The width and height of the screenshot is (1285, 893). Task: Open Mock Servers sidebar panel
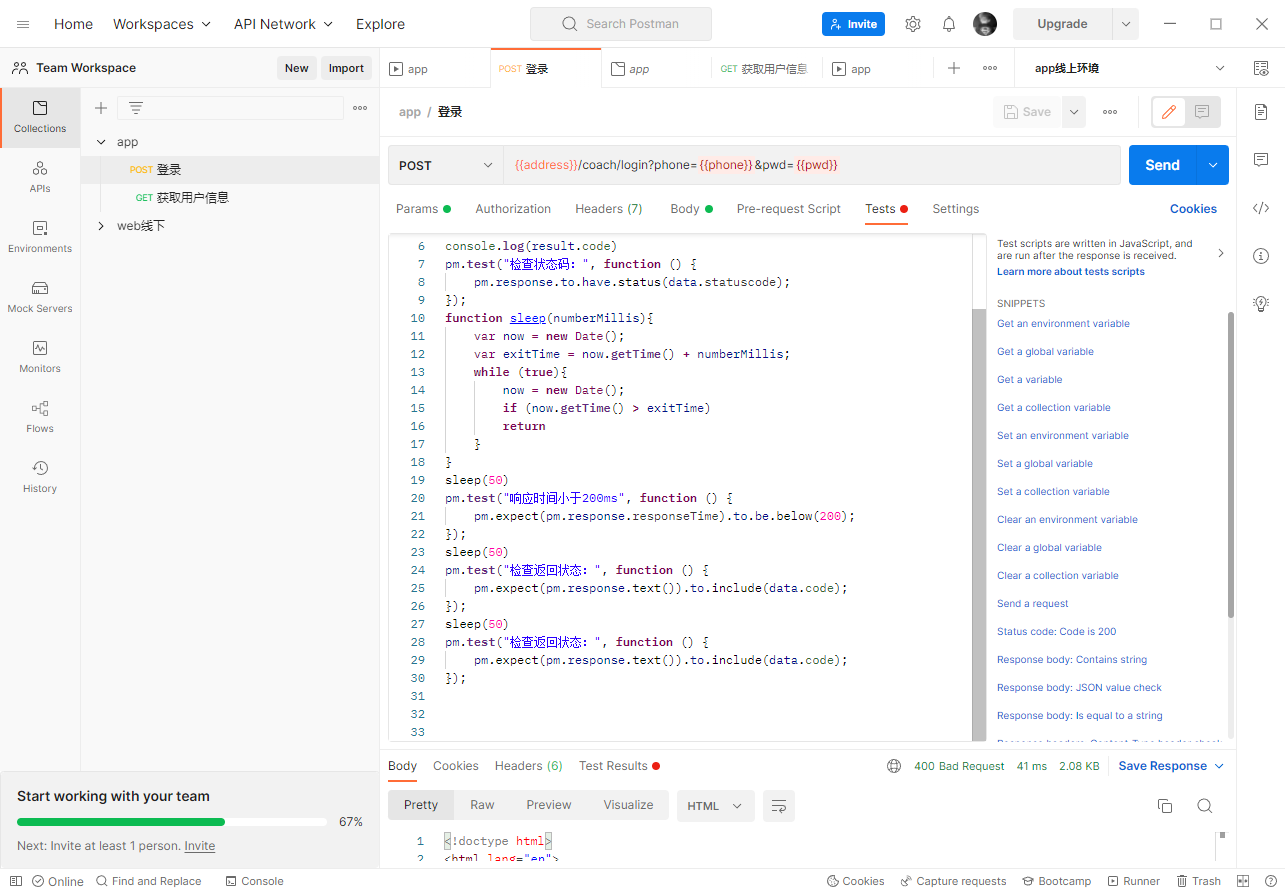point(40,297)
